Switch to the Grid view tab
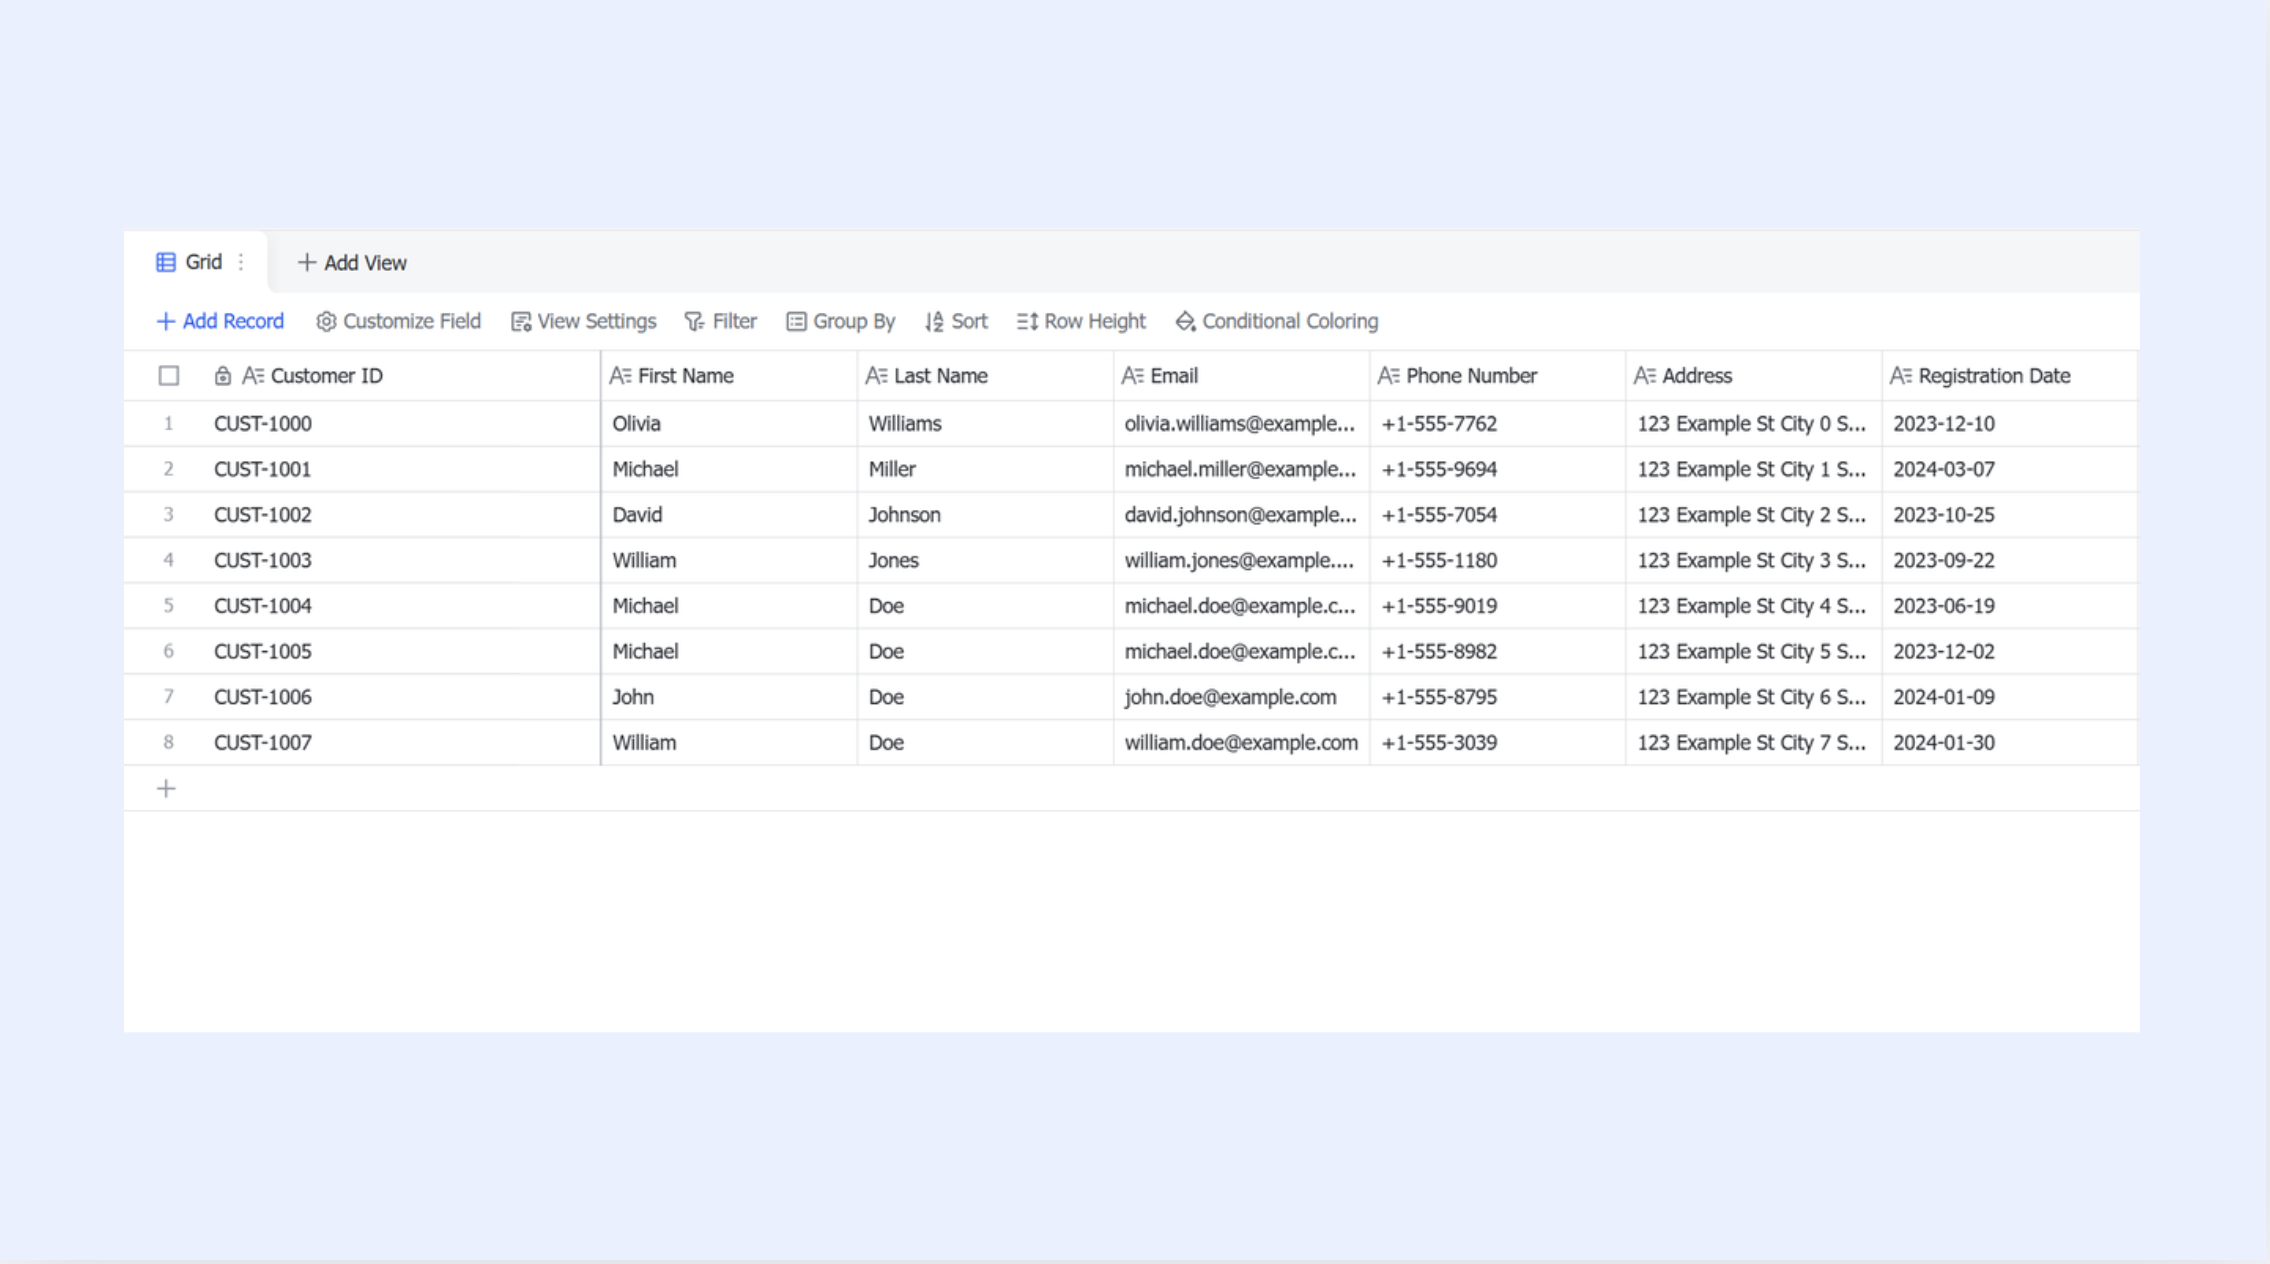Viewport: 2270px width, 1264px height. 196,262
